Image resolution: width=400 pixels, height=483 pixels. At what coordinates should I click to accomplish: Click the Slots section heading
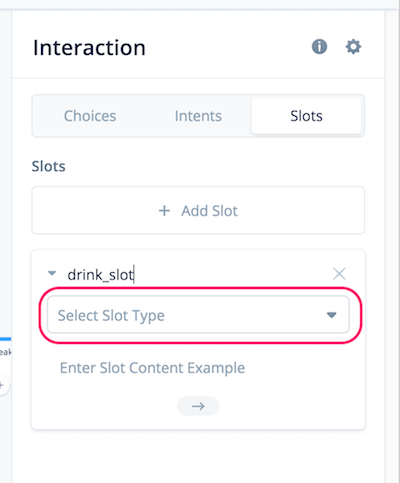click(x=49, y=166)
